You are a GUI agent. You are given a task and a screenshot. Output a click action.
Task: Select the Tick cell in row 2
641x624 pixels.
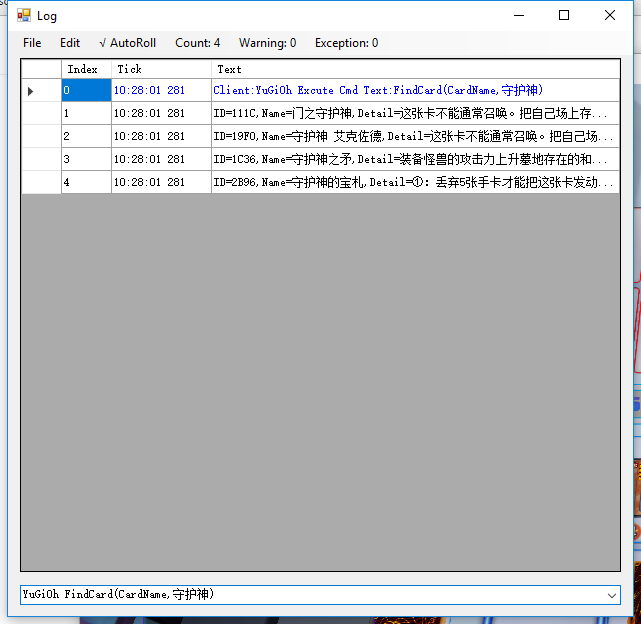point(161,136)
